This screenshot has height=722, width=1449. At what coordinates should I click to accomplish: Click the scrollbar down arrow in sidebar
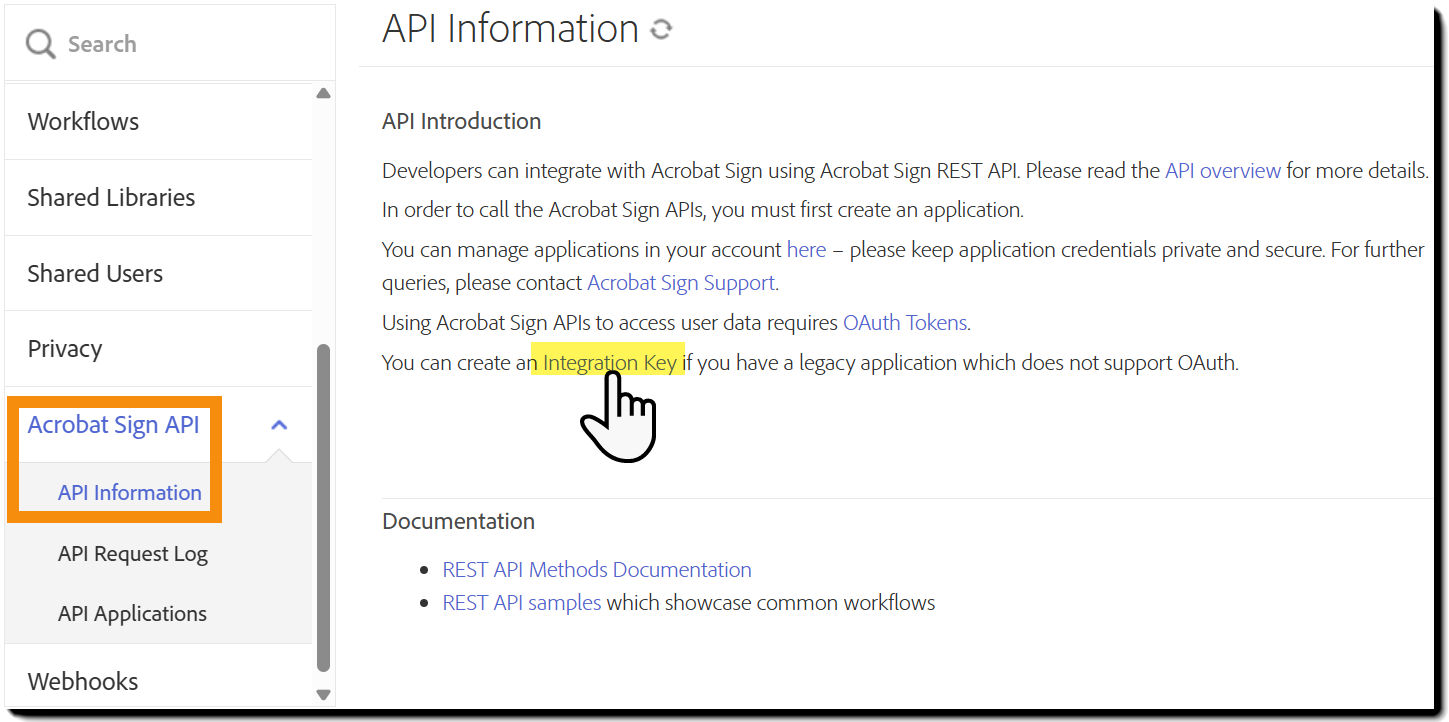point(323,693)
